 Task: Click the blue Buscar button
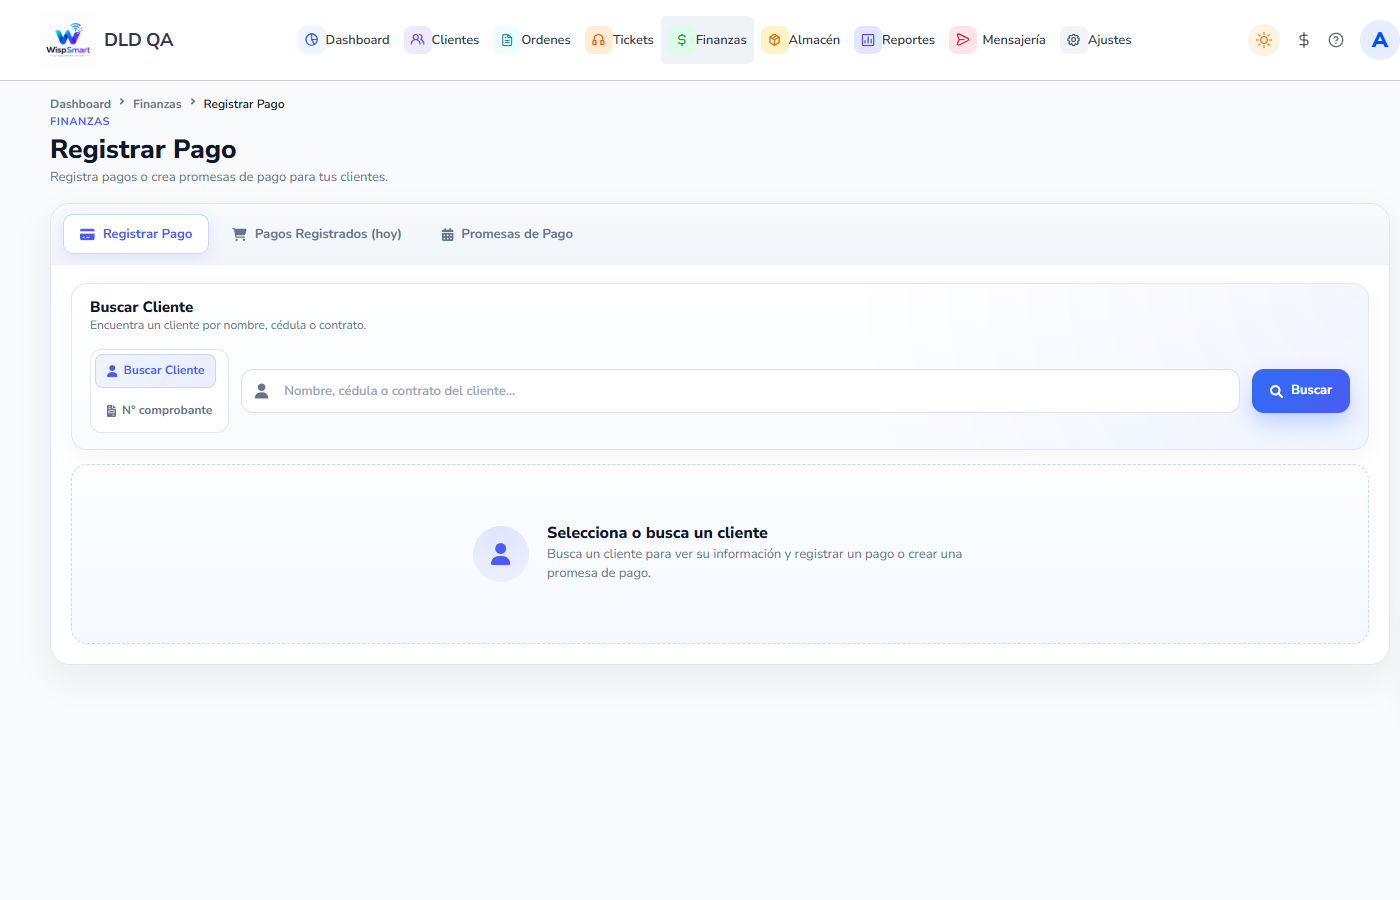(x=1301, y=391)
